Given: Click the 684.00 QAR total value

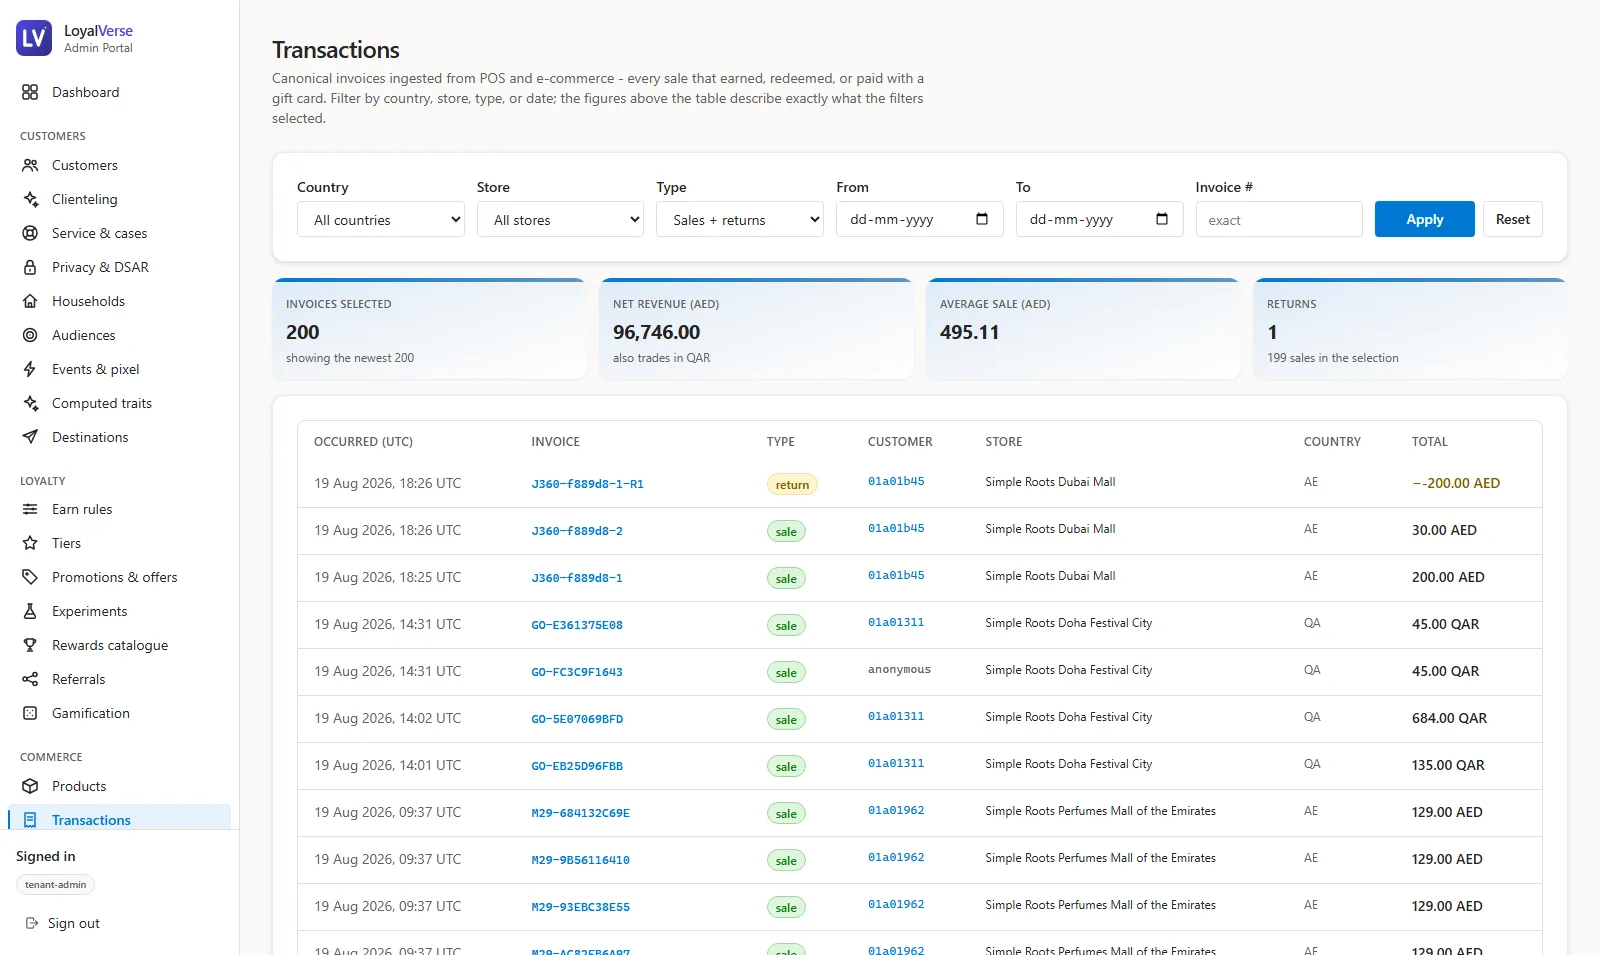Looking at the screenshot, I should (1449, 718).
